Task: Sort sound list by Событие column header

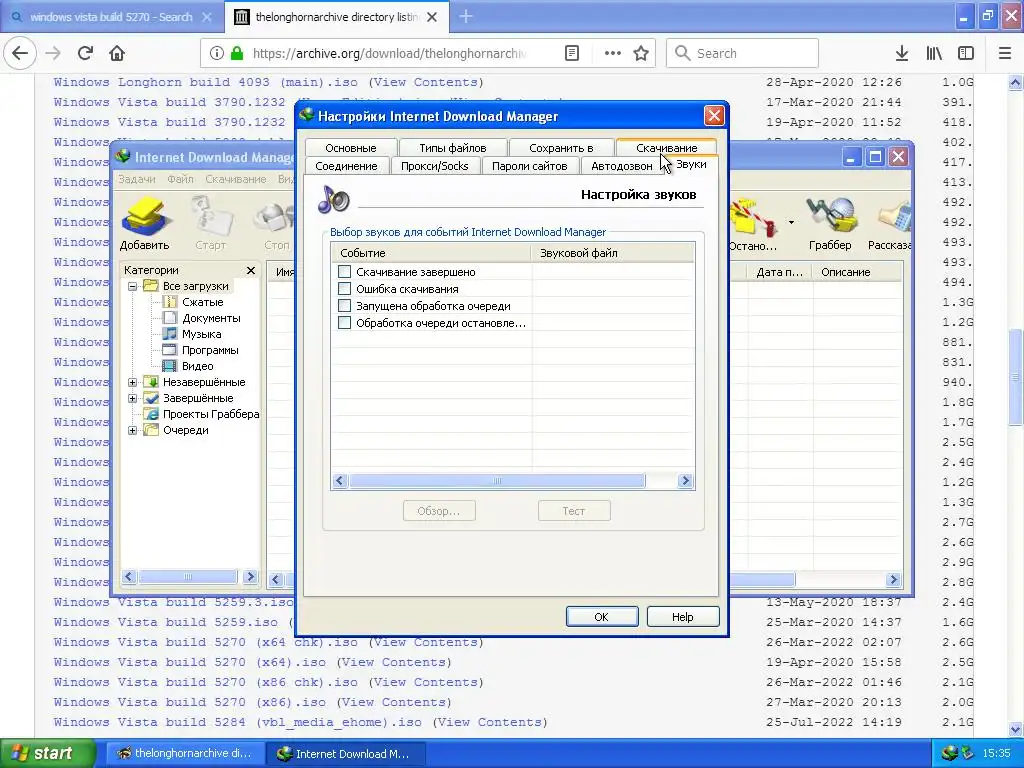Action: (x=432, y=253)
